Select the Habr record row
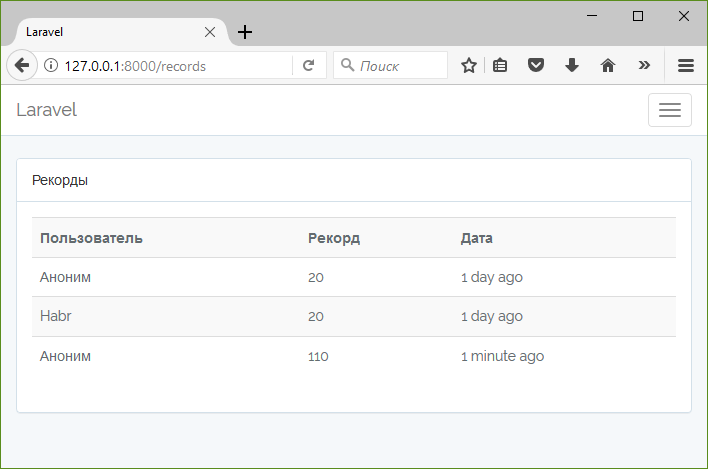 point(354,316)
